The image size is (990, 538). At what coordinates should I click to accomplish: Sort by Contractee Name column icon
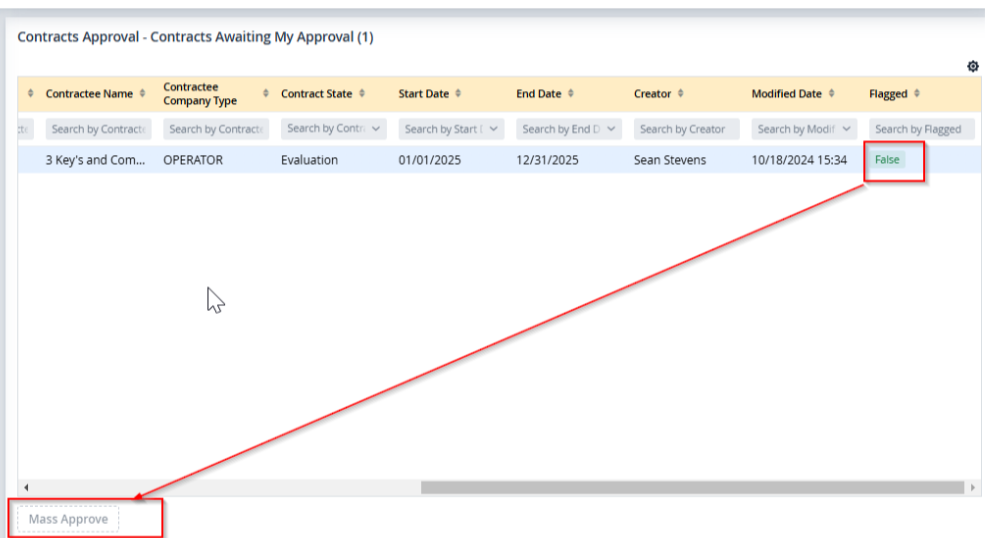click(142, 94)
